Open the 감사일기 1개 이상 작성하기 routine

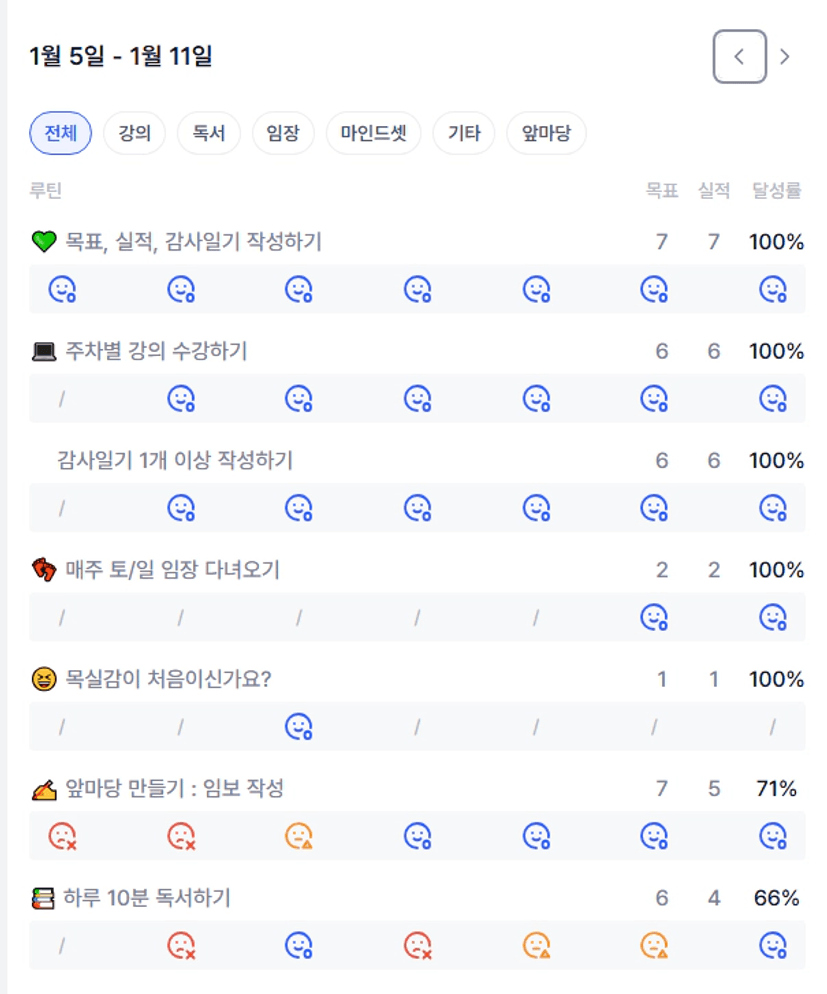175,460
